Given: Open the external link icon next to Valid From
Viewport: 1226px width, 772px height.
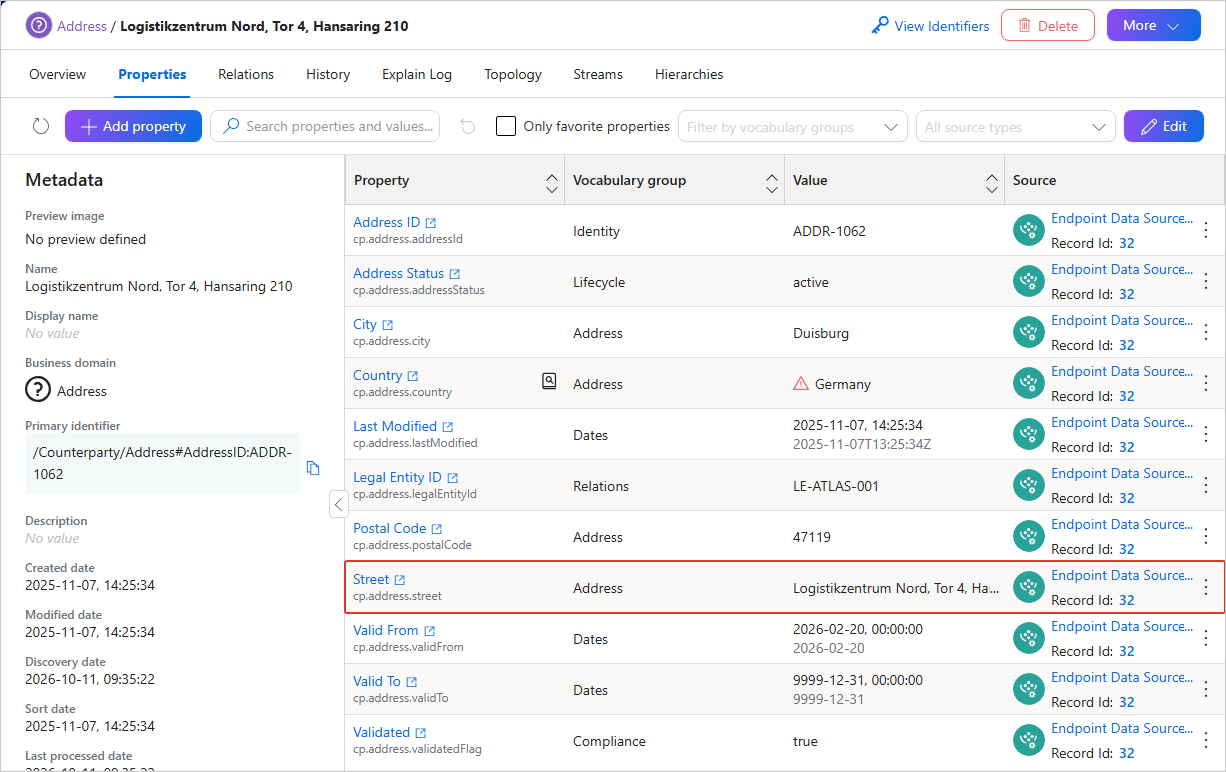Looking at the screenshot, I should (430, 631).
